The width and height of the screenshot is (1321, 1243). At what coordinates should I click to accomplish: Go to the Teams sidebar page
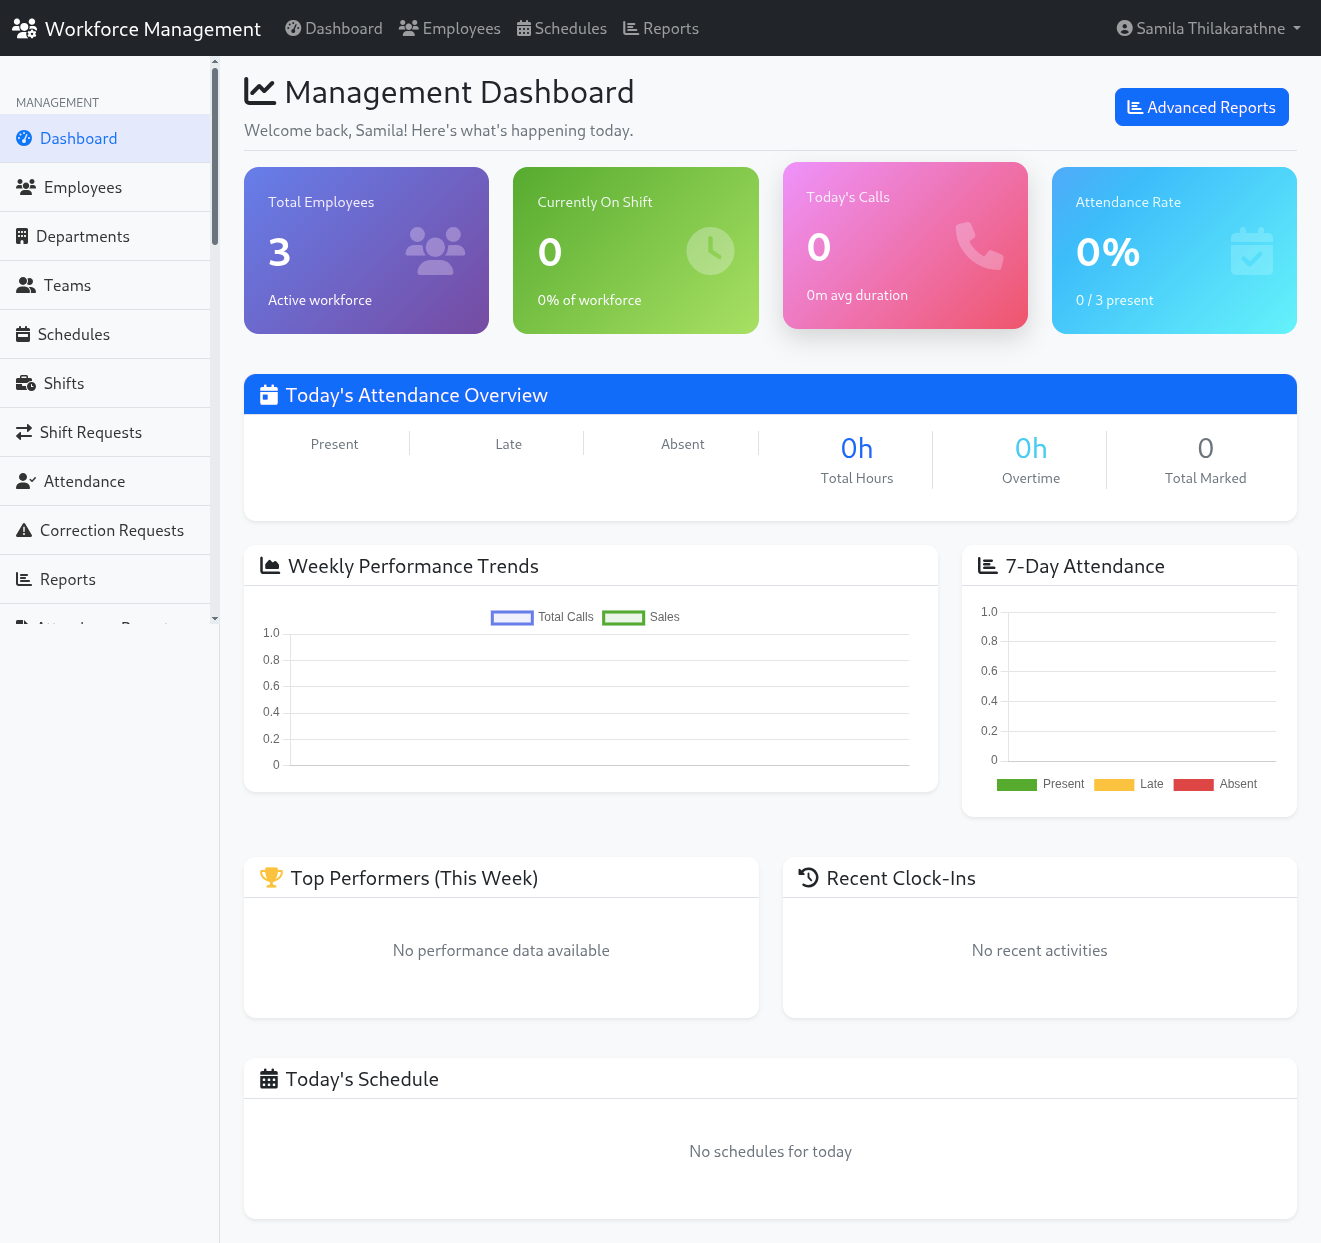(67, 286)
